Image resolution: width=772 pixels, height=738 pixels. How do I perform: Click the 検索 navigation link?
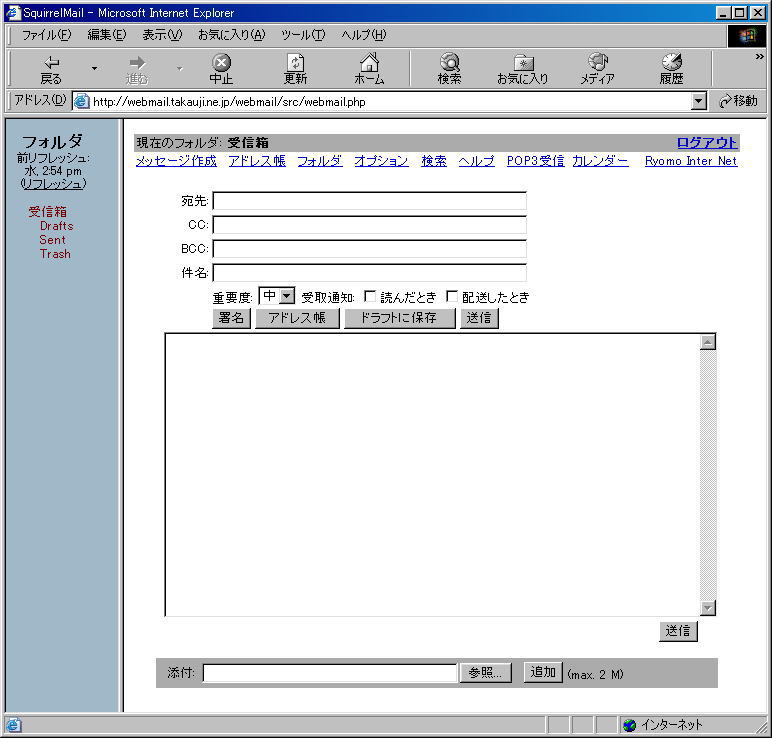pyautogui.click(x=434, y=161)
